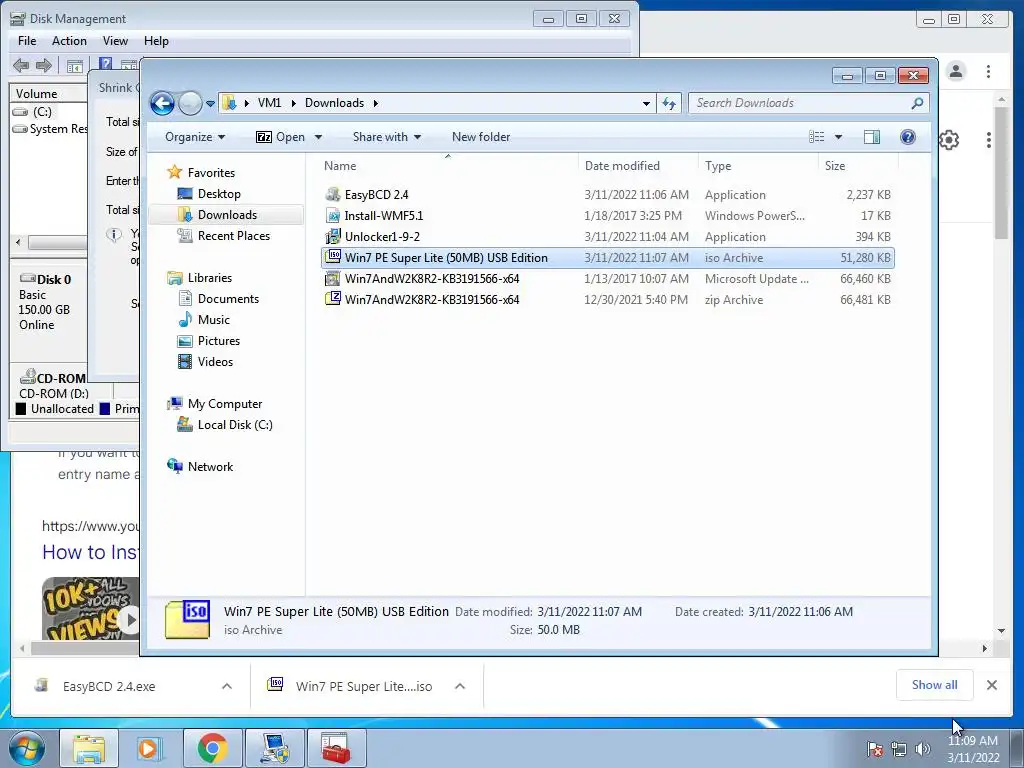
Task: Refresh the Downloads folder view
Action: 669,103
